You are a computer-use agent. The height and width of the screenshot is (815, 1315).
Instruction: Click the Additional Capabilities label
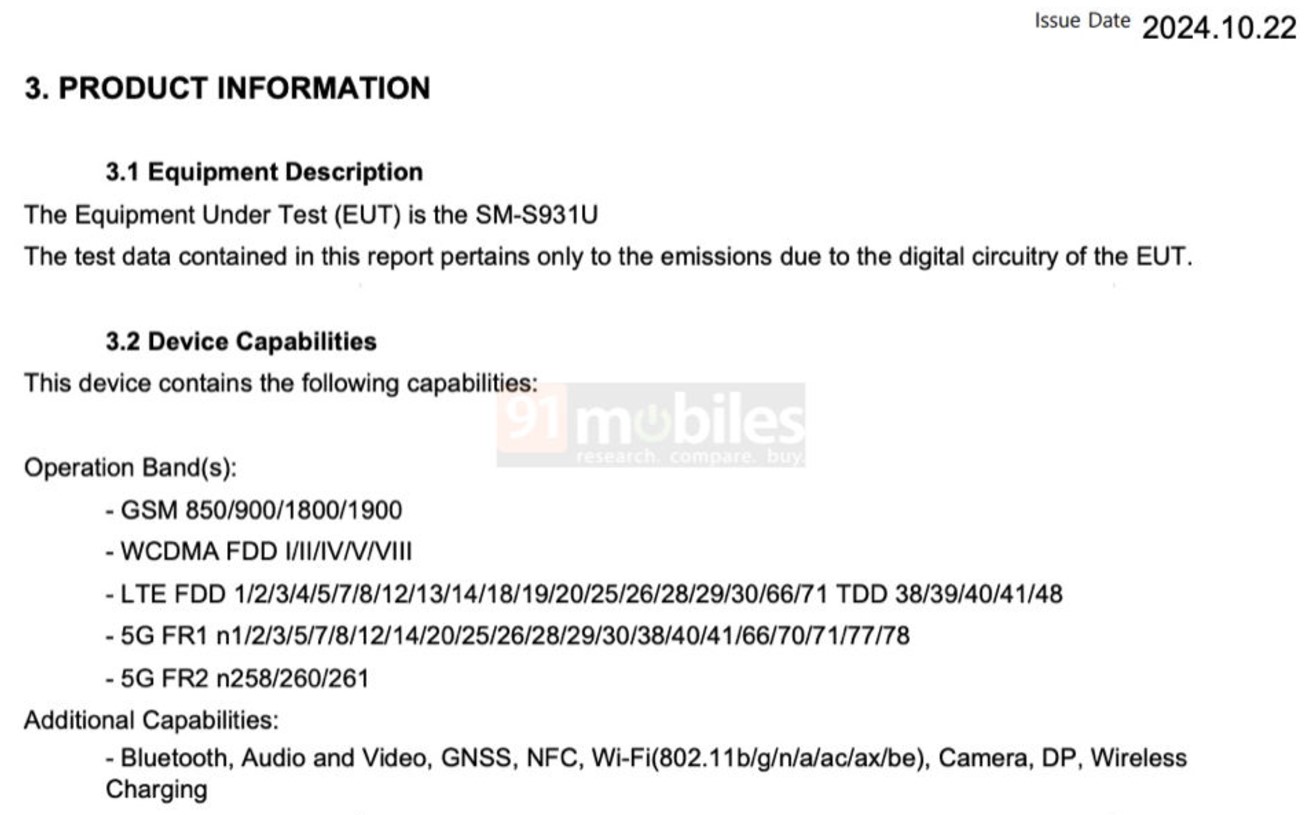click(x=152, y=720)
